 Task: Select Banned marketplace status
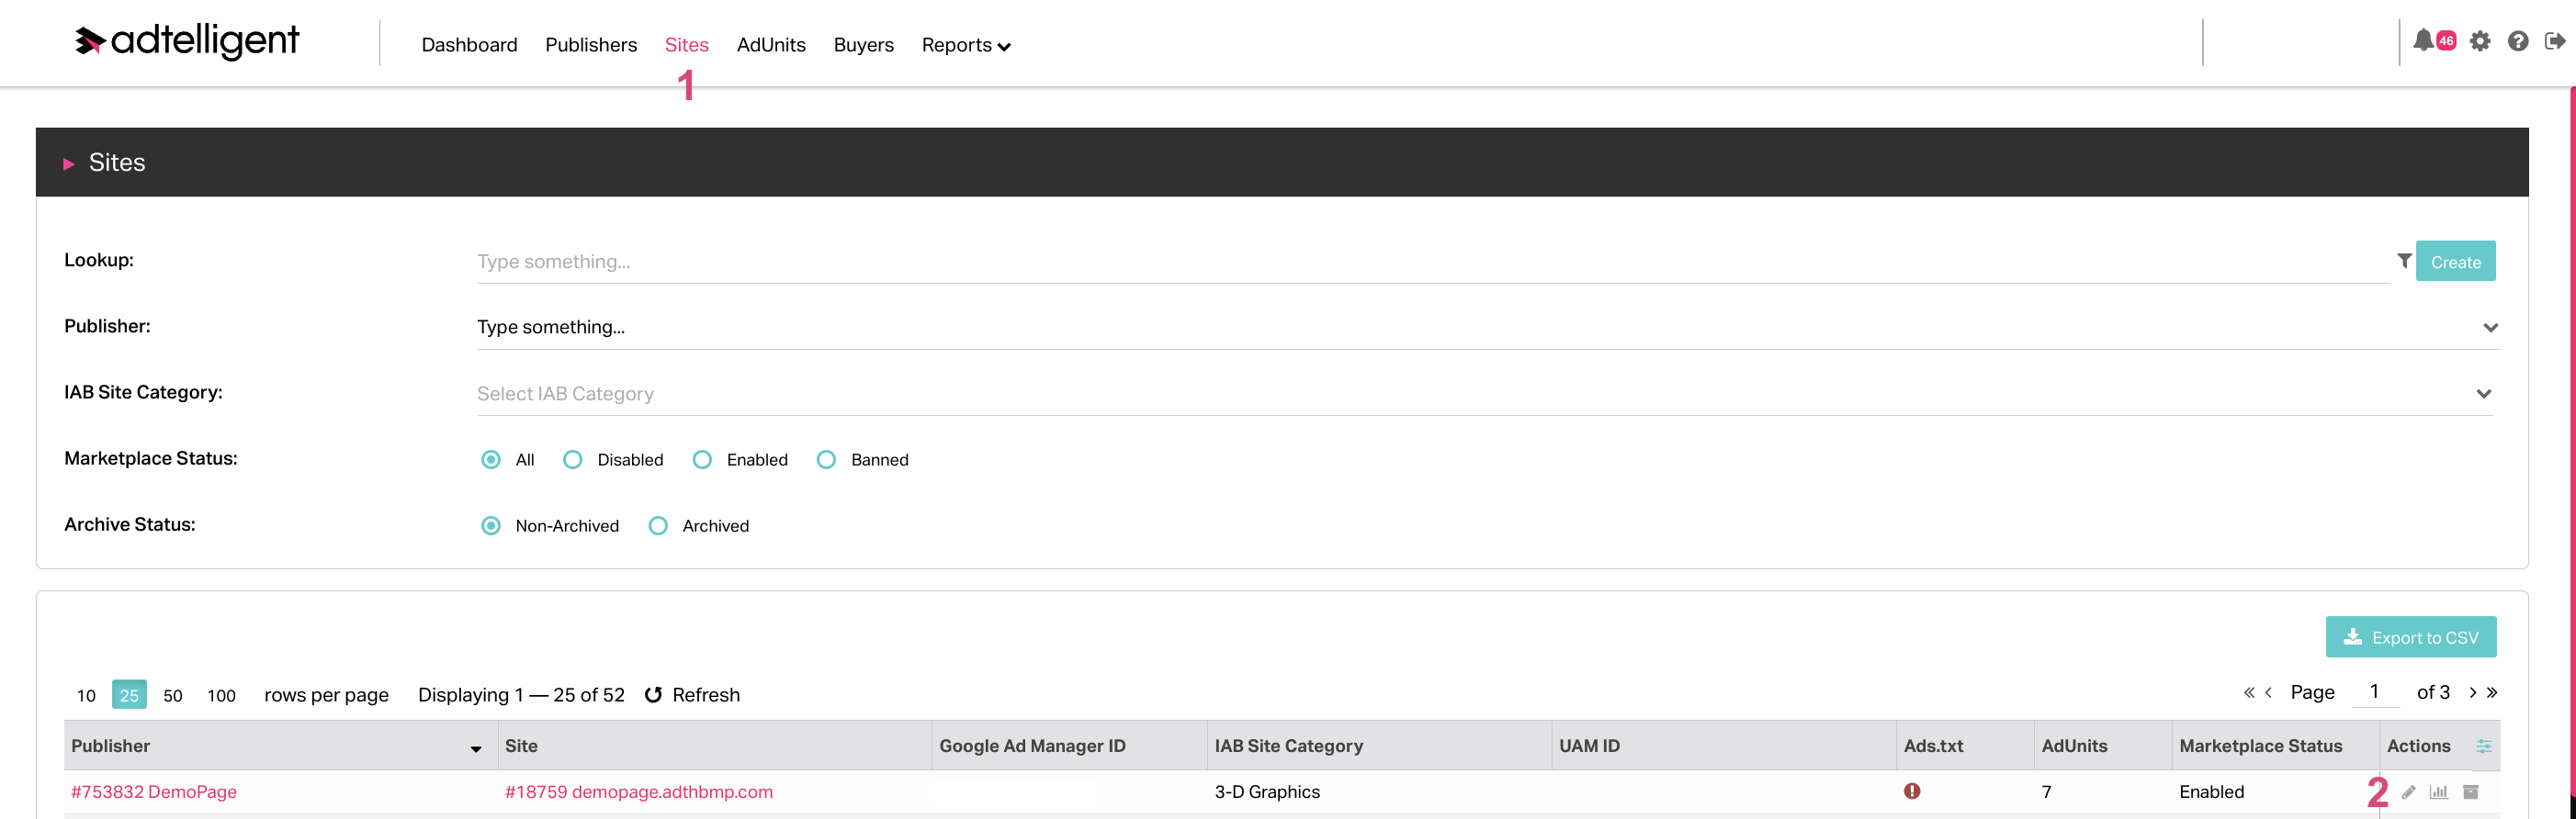click(x=826, y=459)
